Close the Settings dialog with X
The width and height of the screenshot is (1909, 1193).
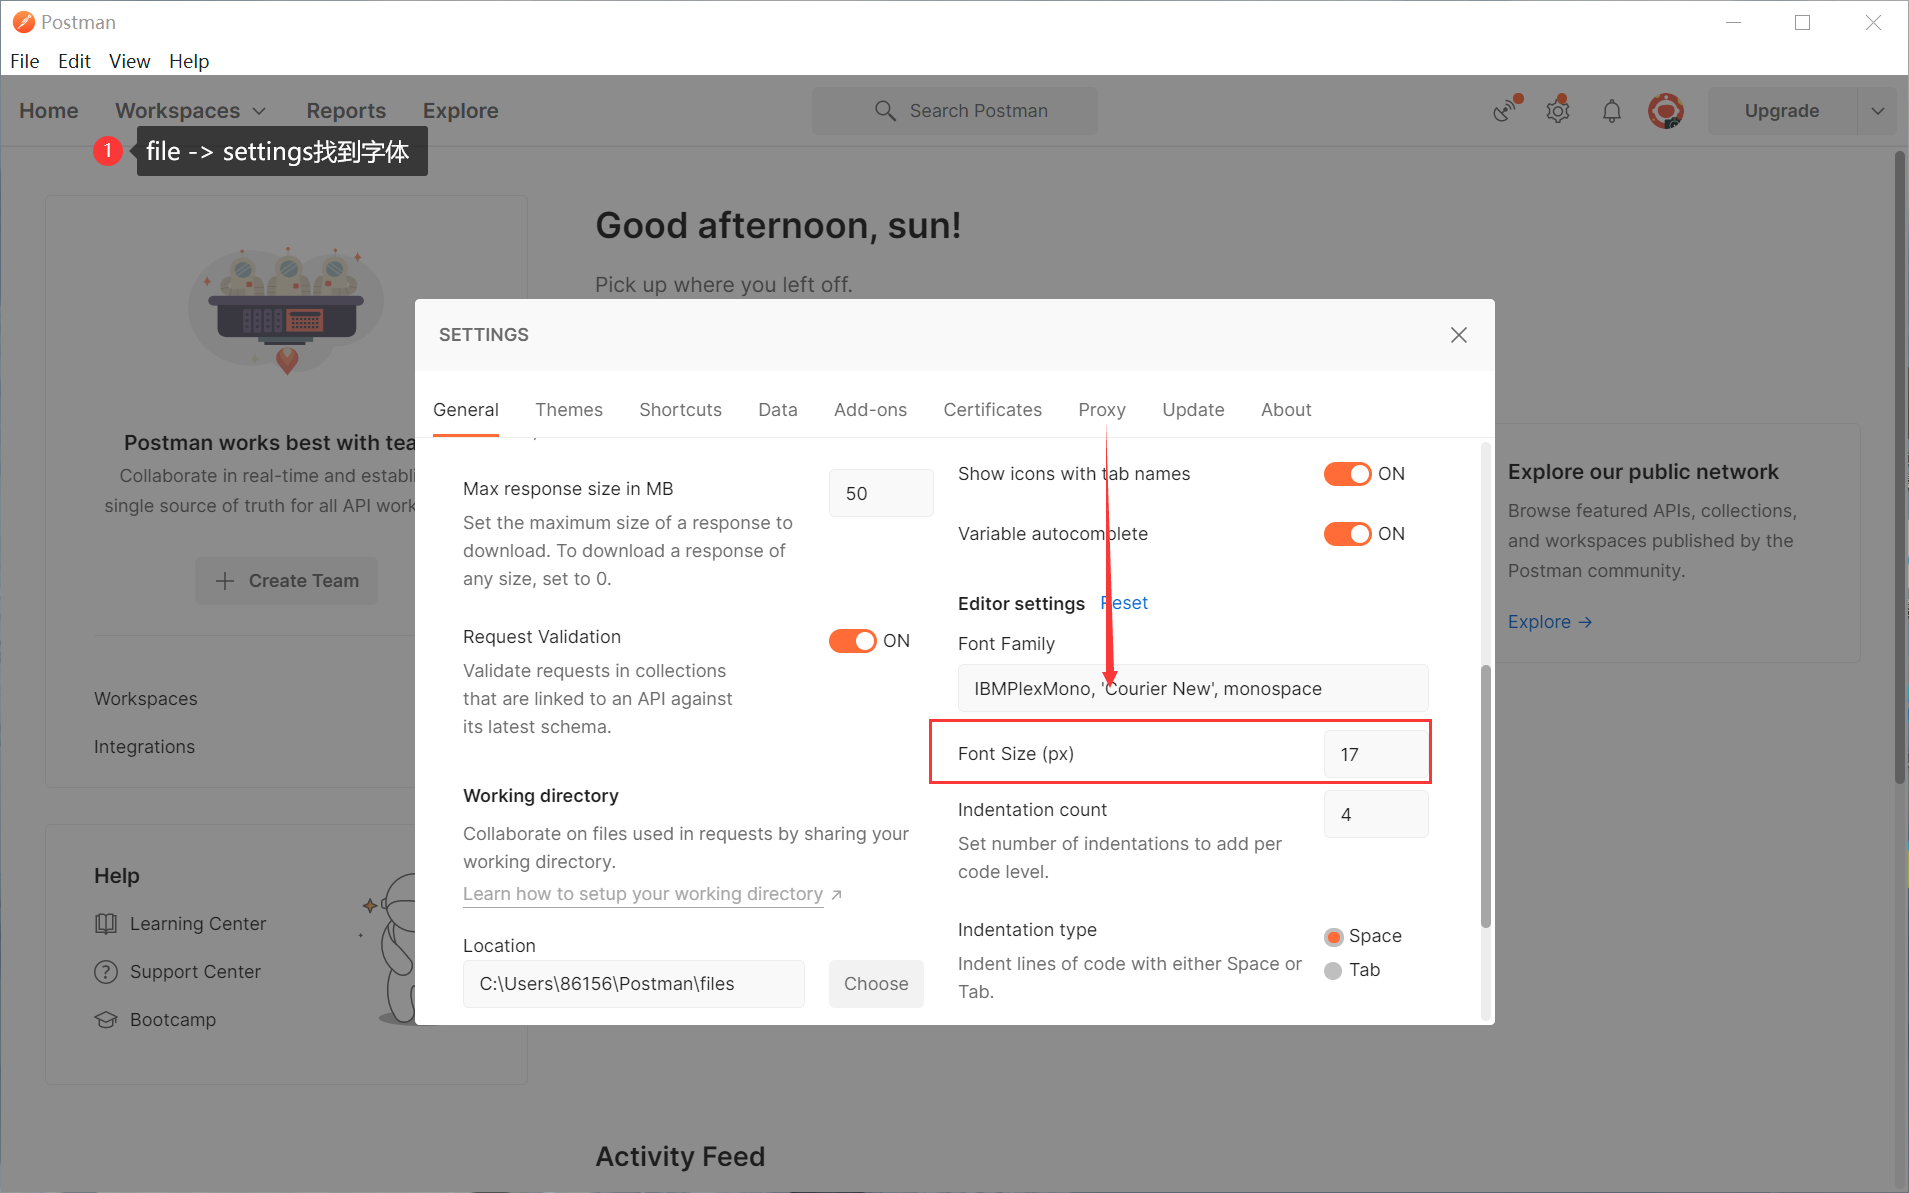[x=1459, y=335]
